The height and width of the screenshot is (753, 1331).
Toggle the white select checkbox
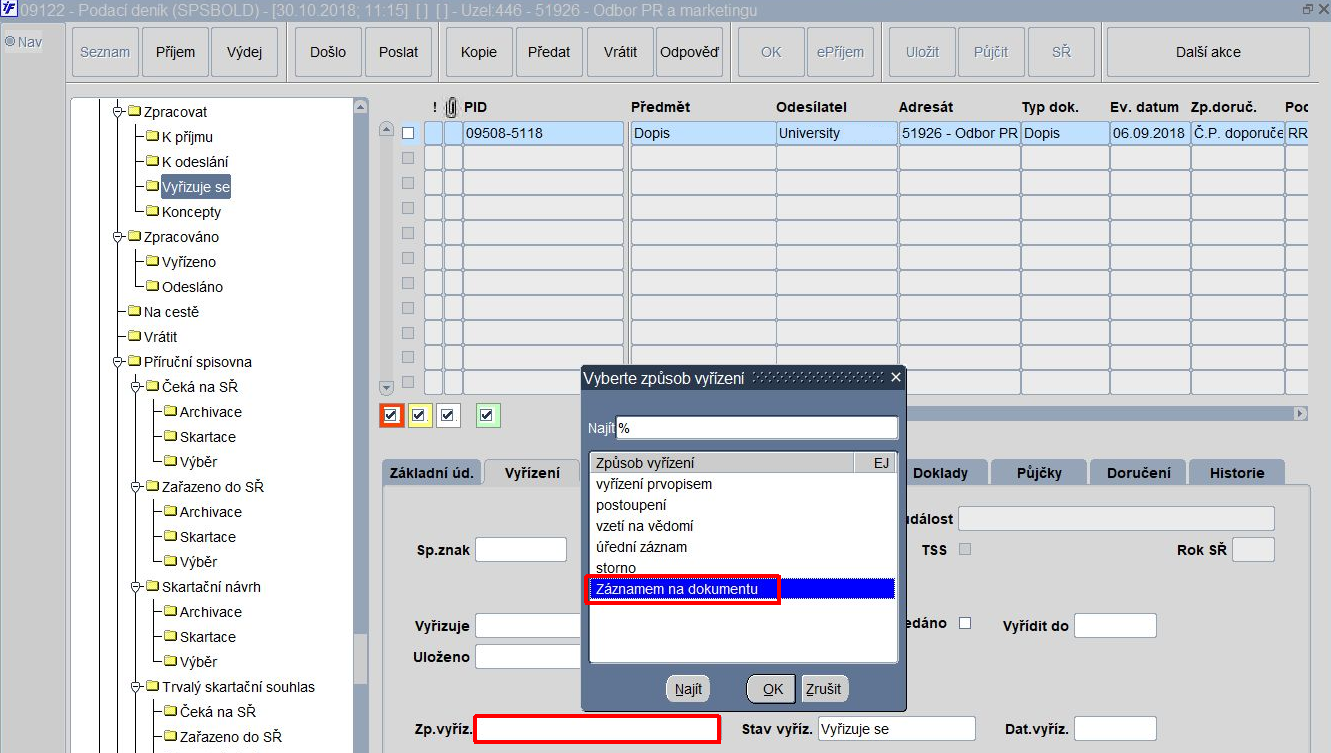tap(447, 415)
